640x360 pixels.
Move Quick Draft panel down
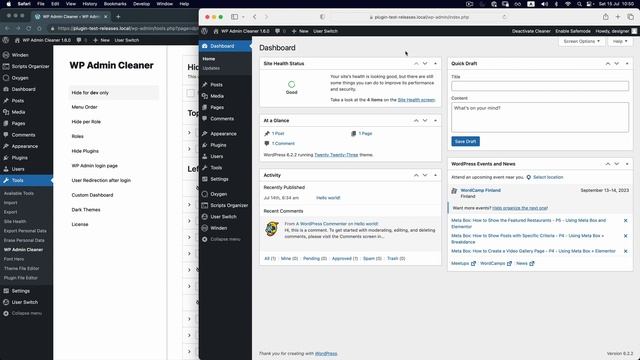pos(617,64)
